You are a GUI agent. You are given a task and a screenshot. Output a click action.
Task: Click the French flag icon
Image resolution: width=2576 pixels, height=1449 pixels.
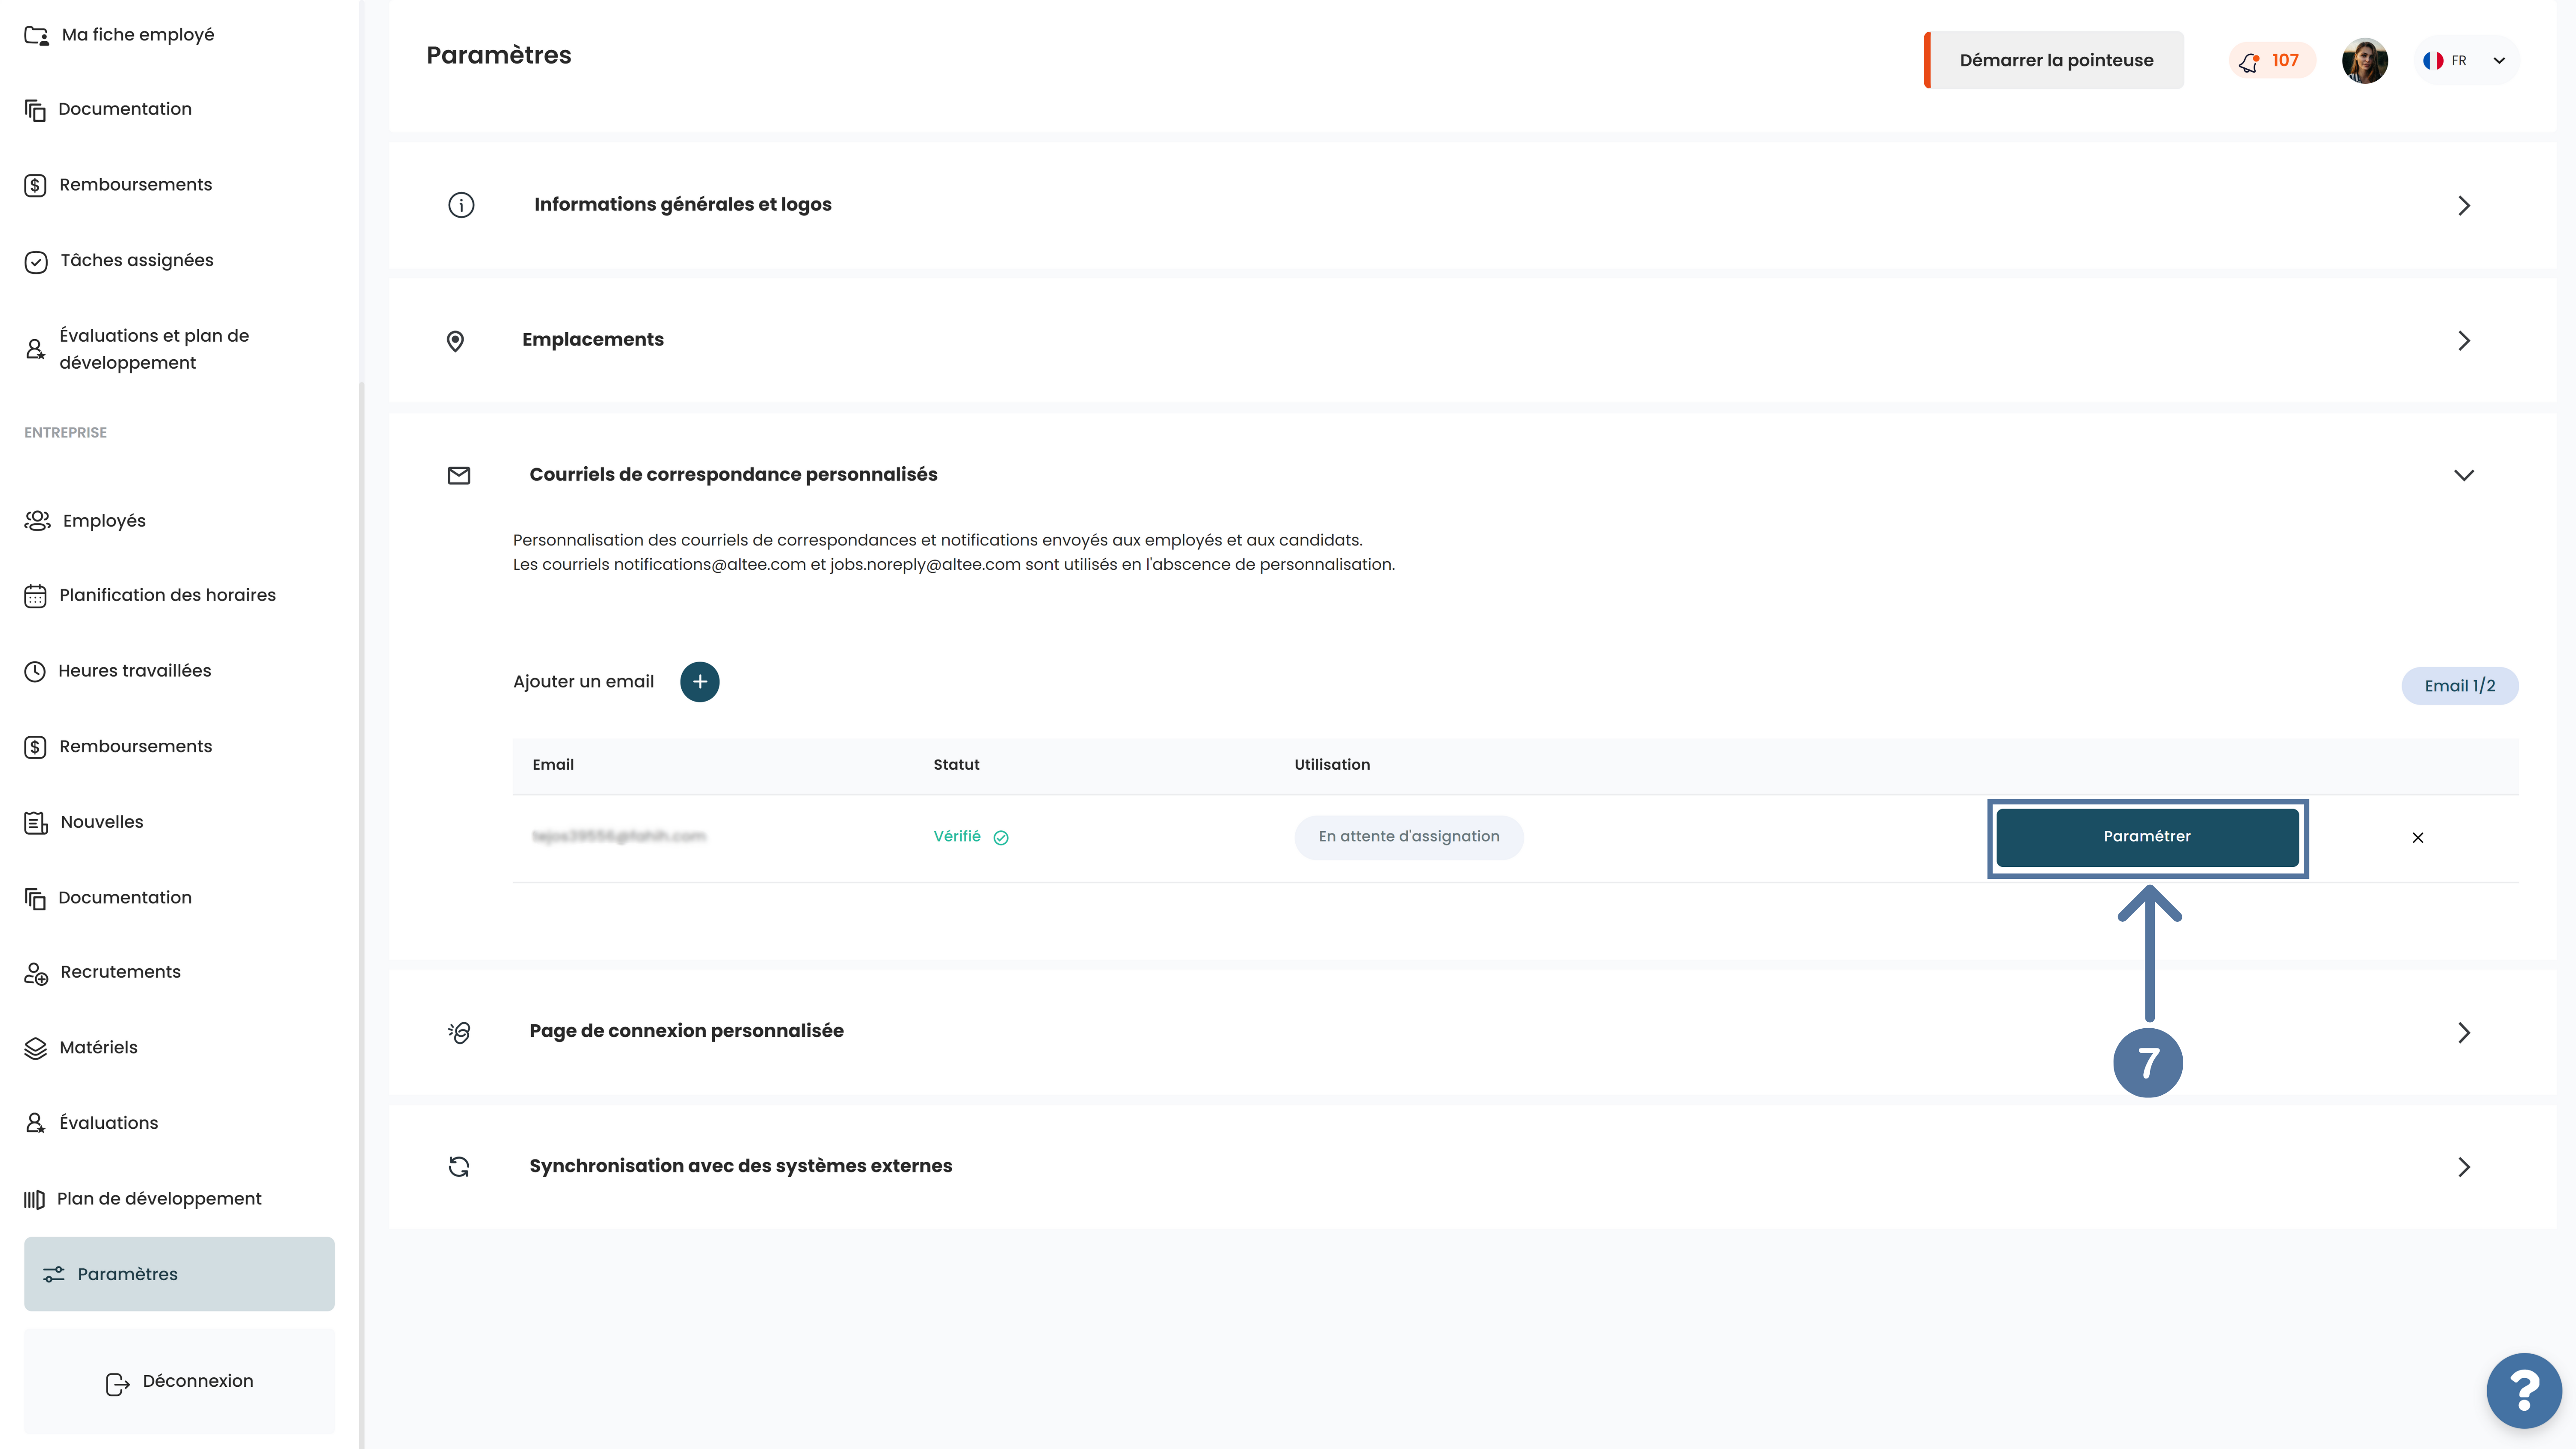(2433, 61)
